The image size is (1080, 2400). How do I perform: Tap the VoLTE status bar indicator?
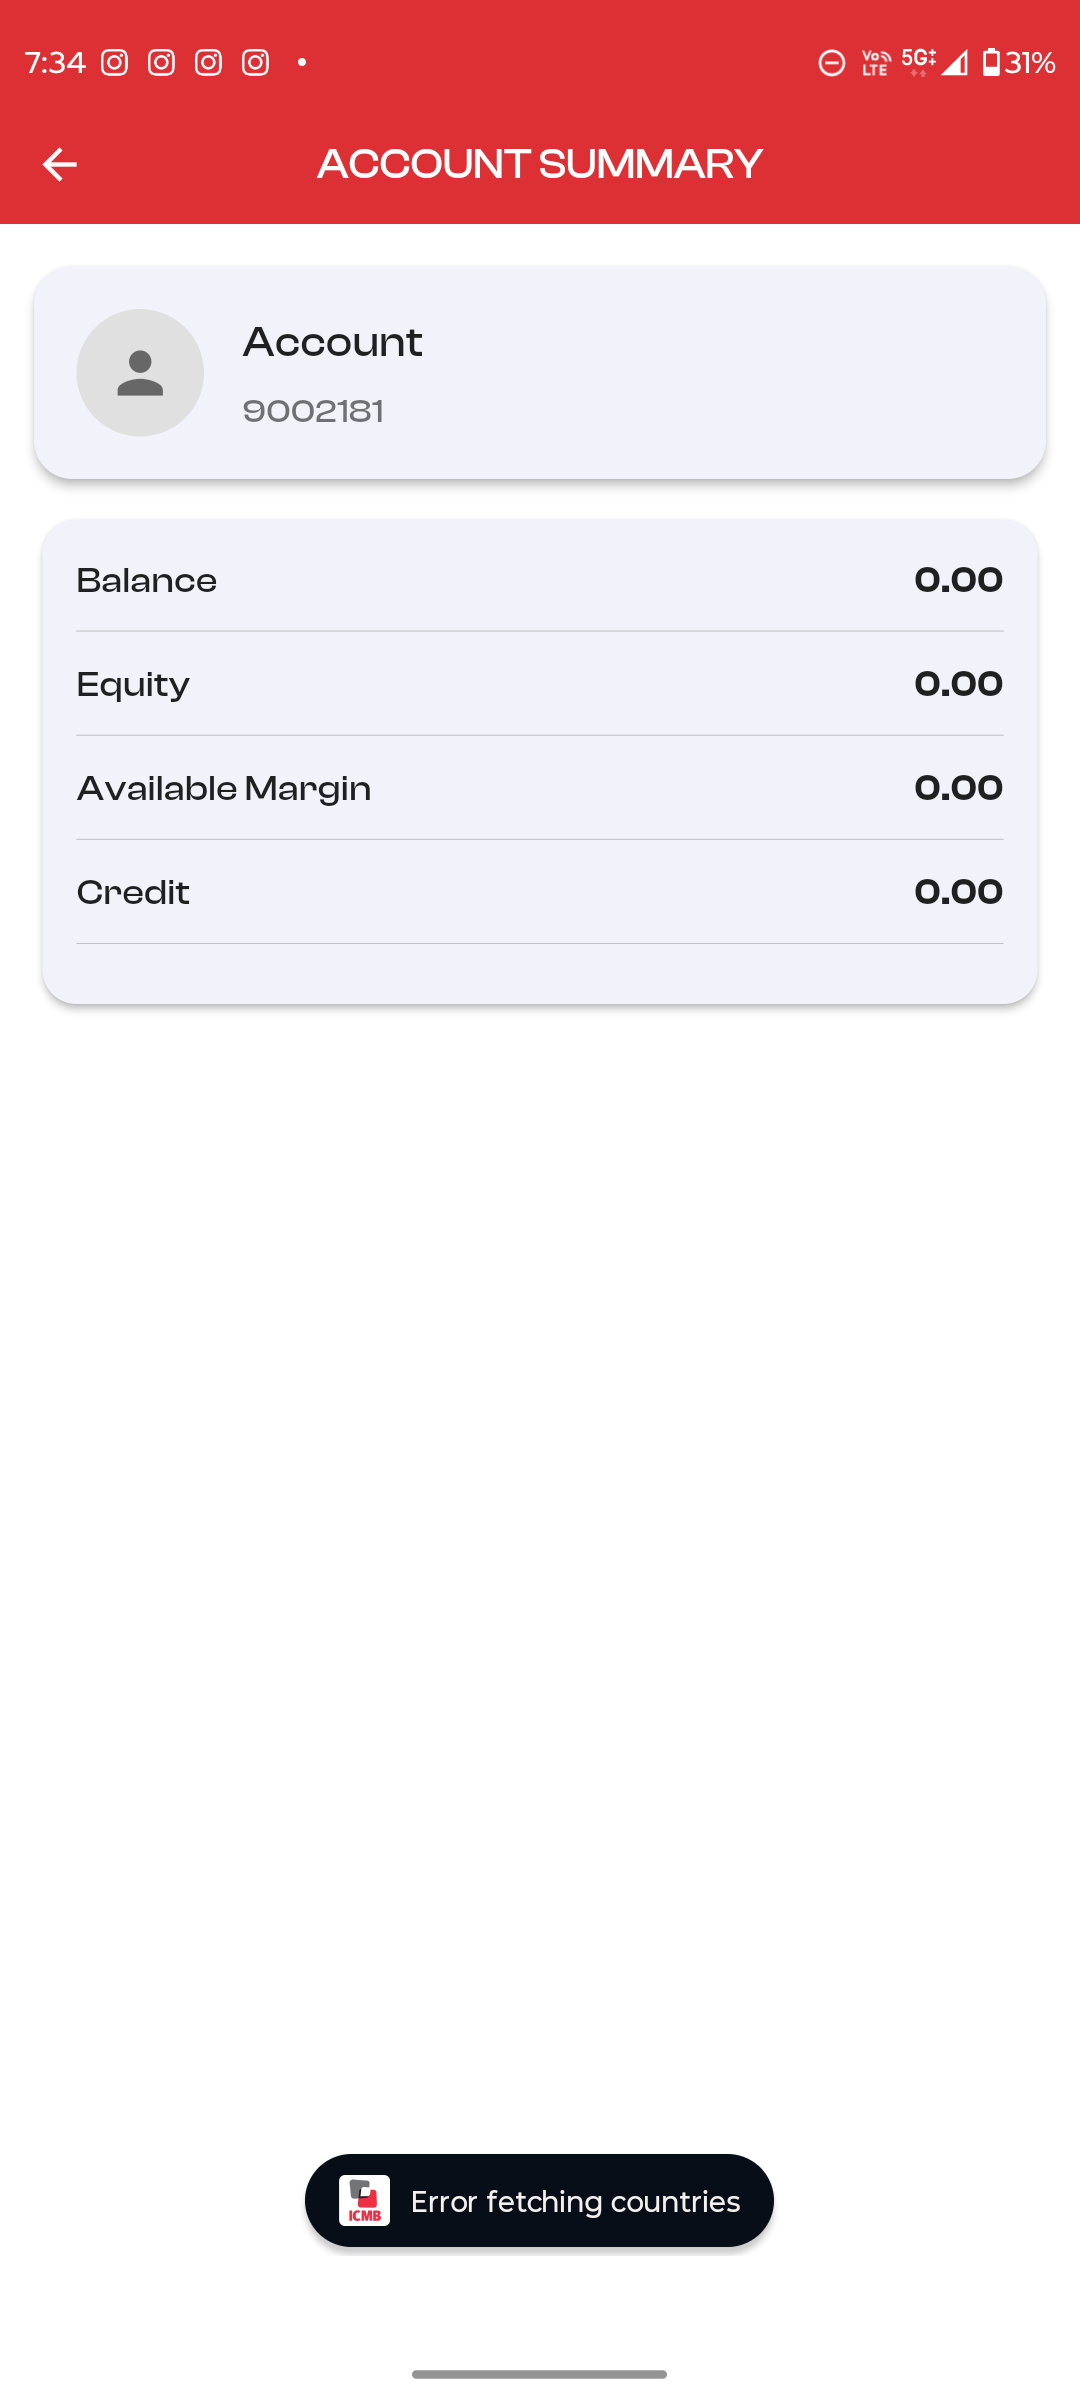pos(876,63)
